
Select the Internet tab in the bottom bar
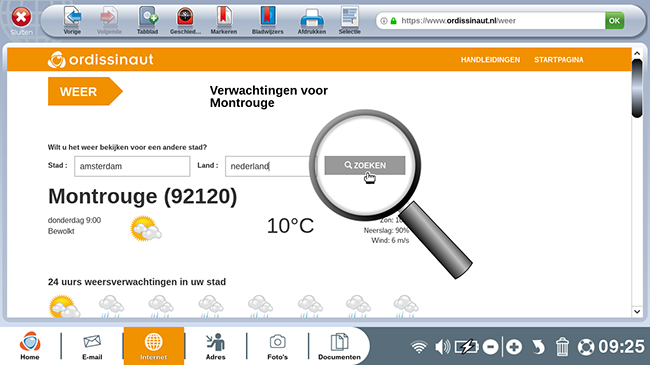pyautogui.click(x=153, y=346)
